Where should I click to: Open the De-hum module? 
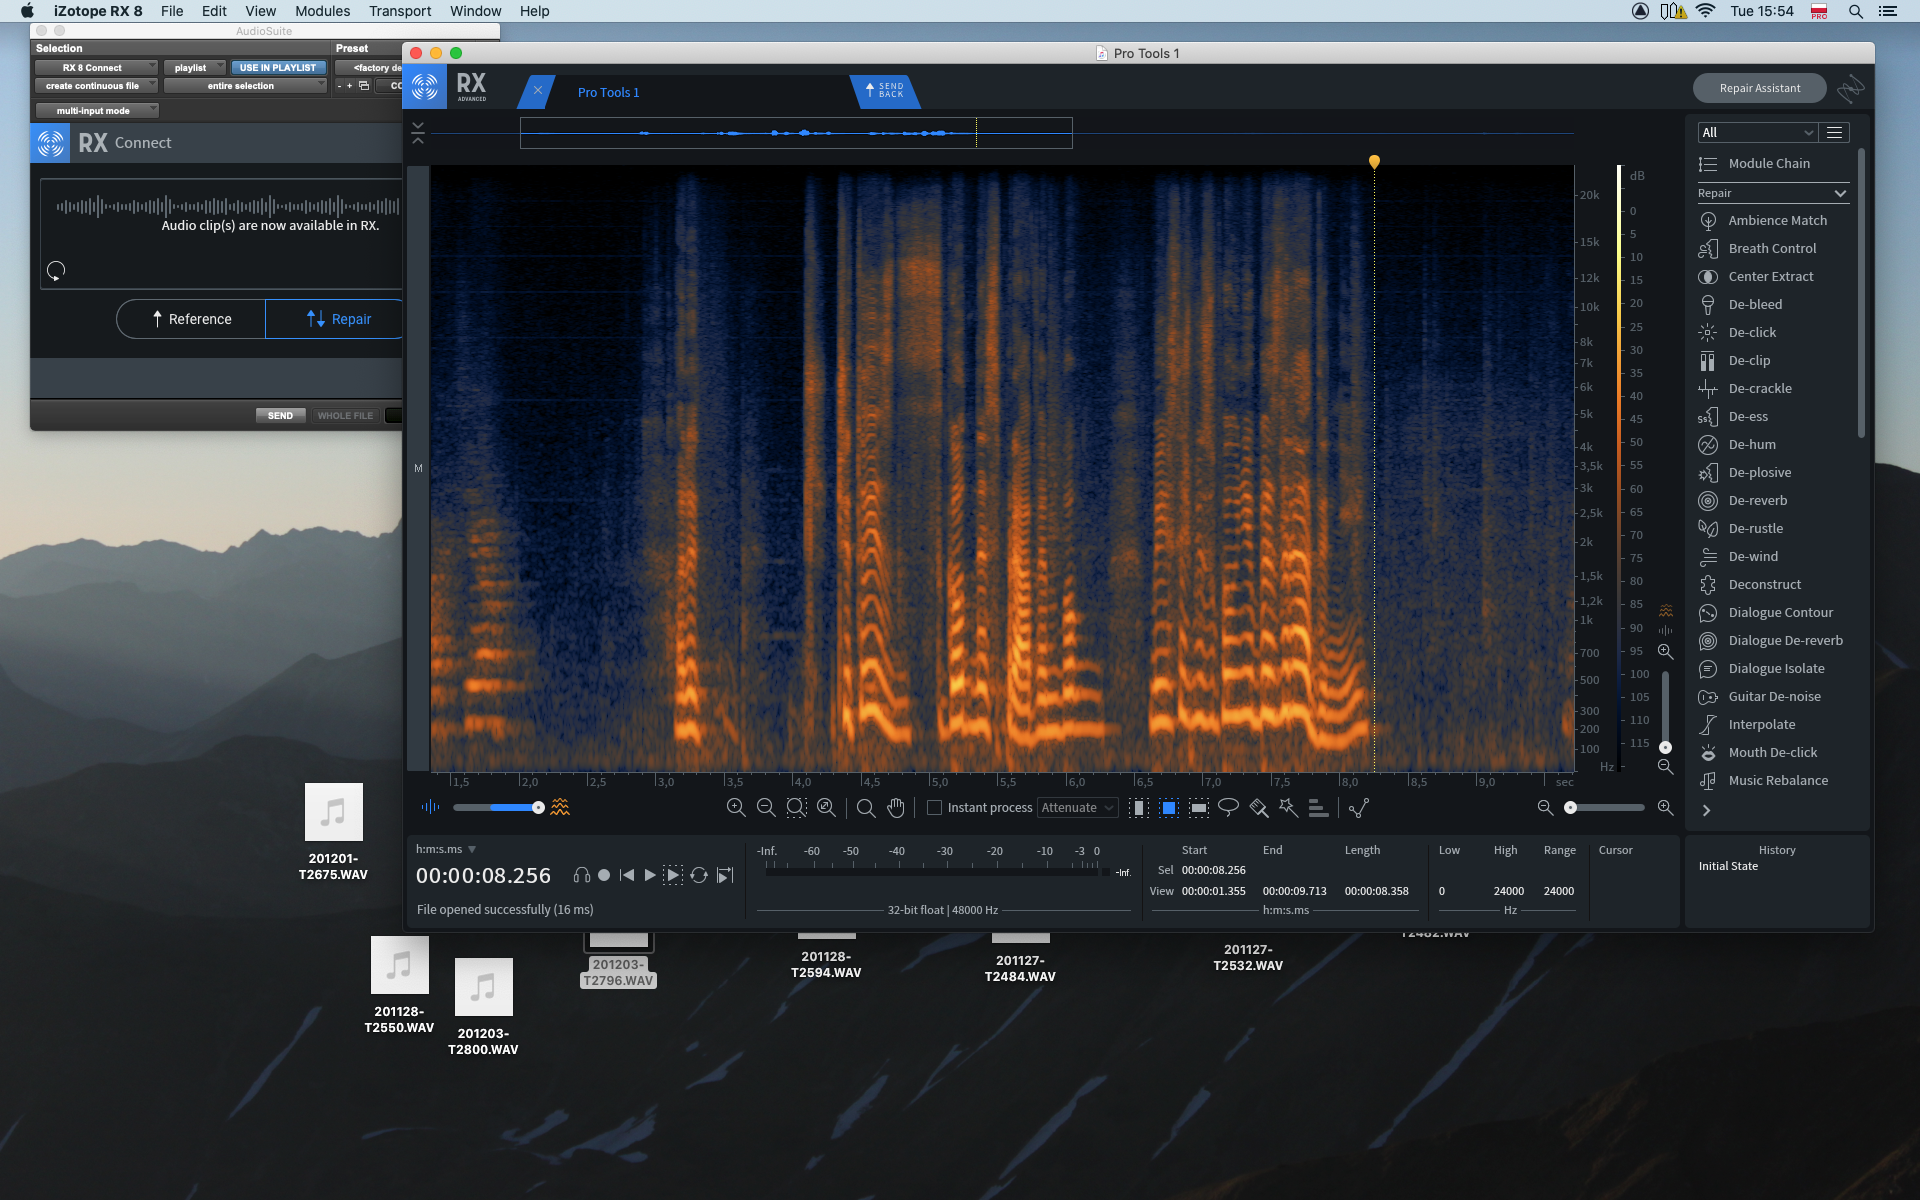[x=1751, y=444]
